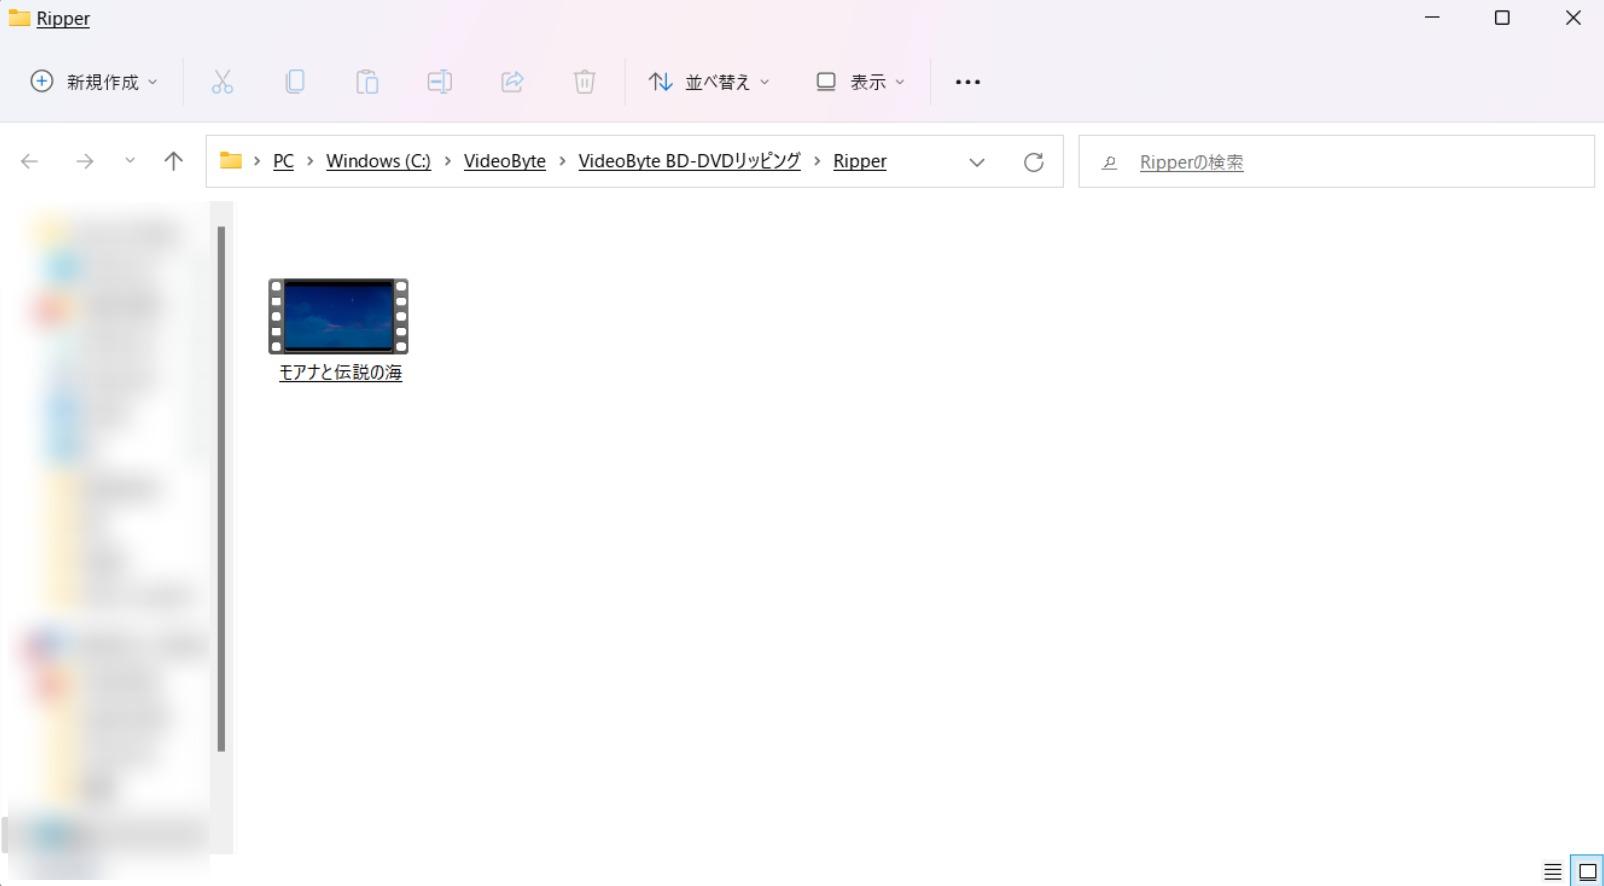Refresh the Ripper folder view
Viewport: 1604px width, 886px height.
click(x=1034, y=162)
